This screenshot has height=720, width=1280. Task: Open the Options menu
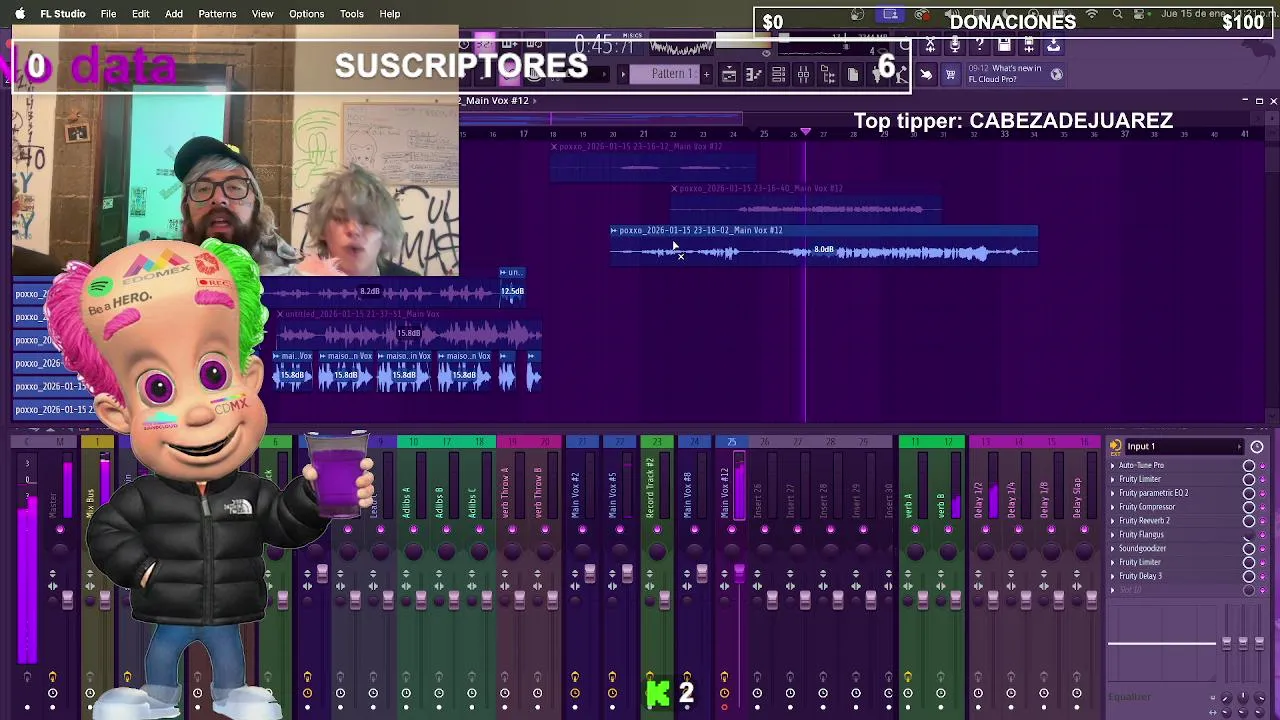point(306,14)
